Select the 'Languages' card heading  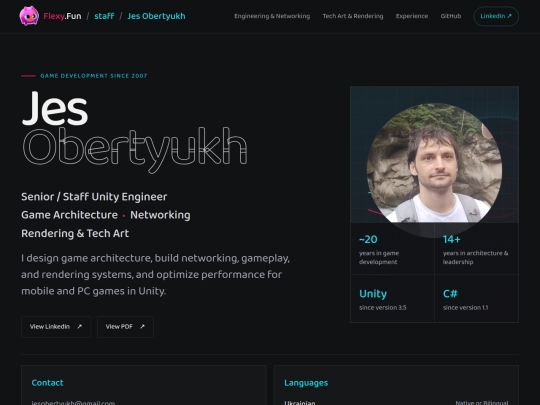[306, 383]
